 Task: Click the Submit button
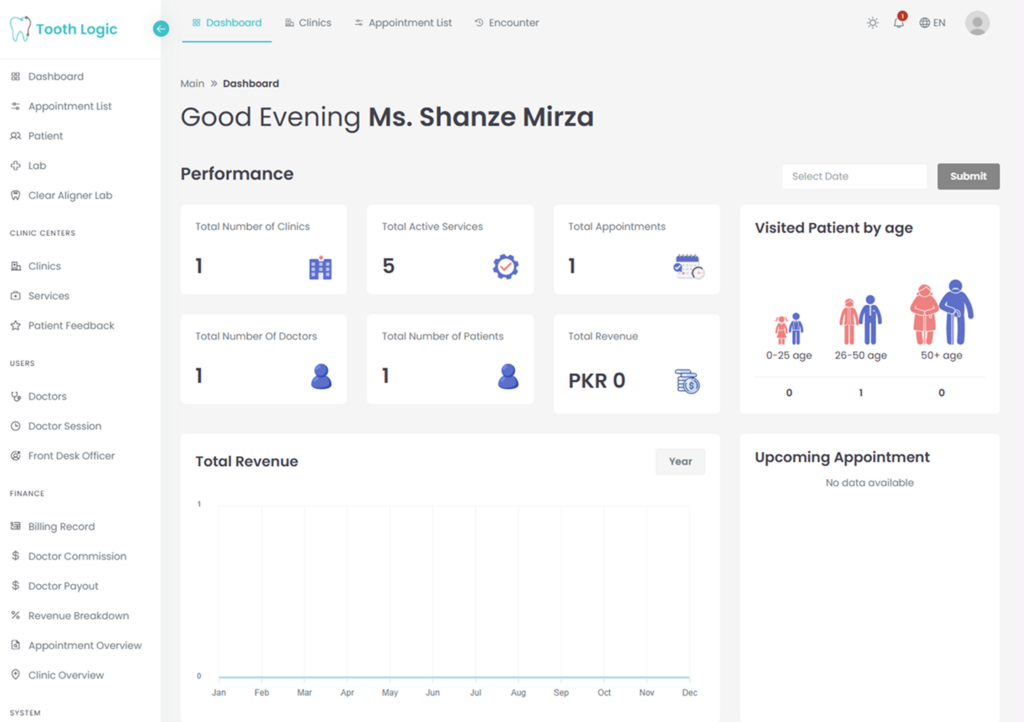pos(968,176)
